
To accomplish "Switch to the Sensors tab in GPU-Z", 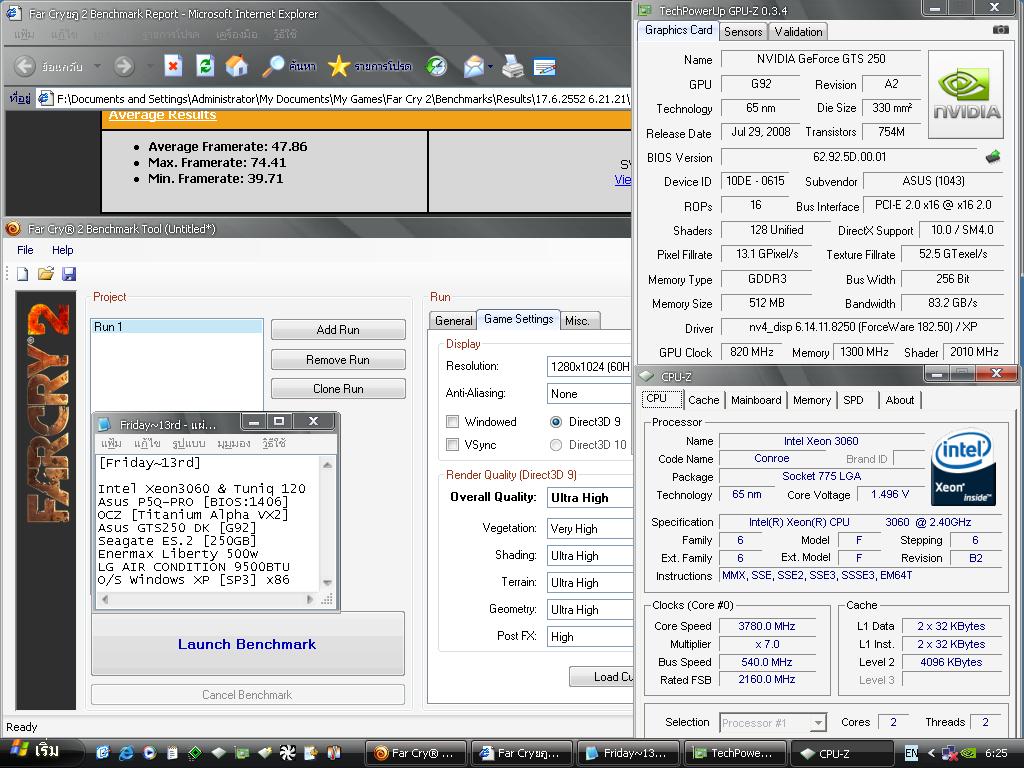I will [743, 32].
